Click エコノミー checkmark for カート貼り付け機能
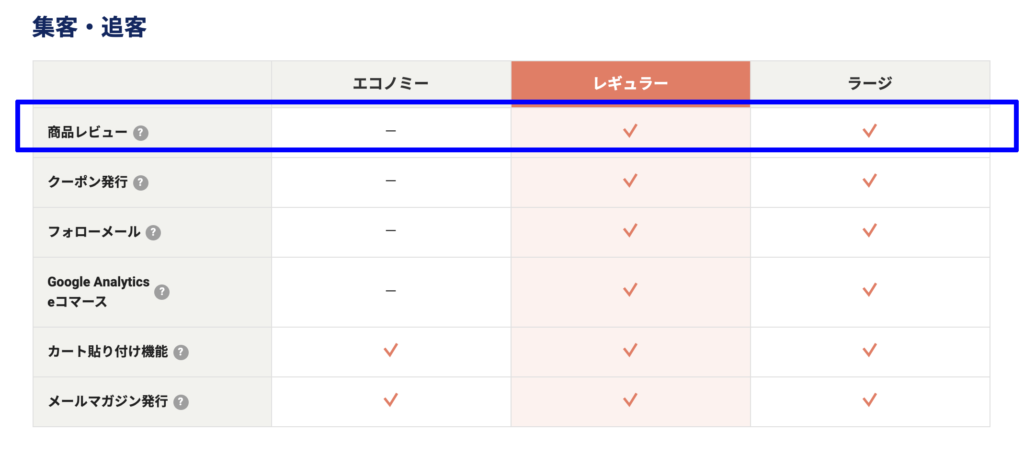The width and height of the screenshot is (1024, 455). [x=391, y=351]
